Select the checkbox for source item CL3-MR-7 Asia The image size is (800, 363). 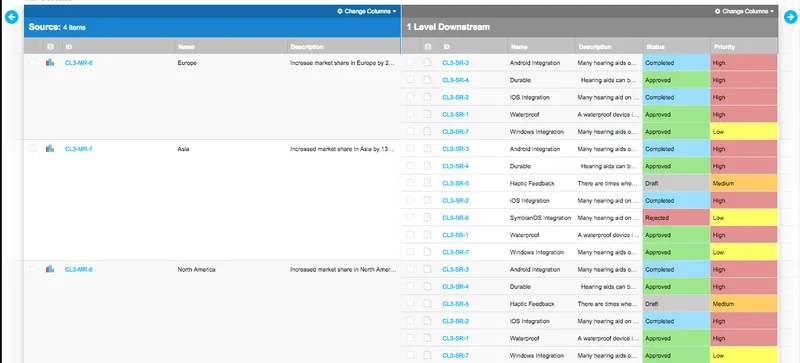pyautogui.click(x=33, y=148)
